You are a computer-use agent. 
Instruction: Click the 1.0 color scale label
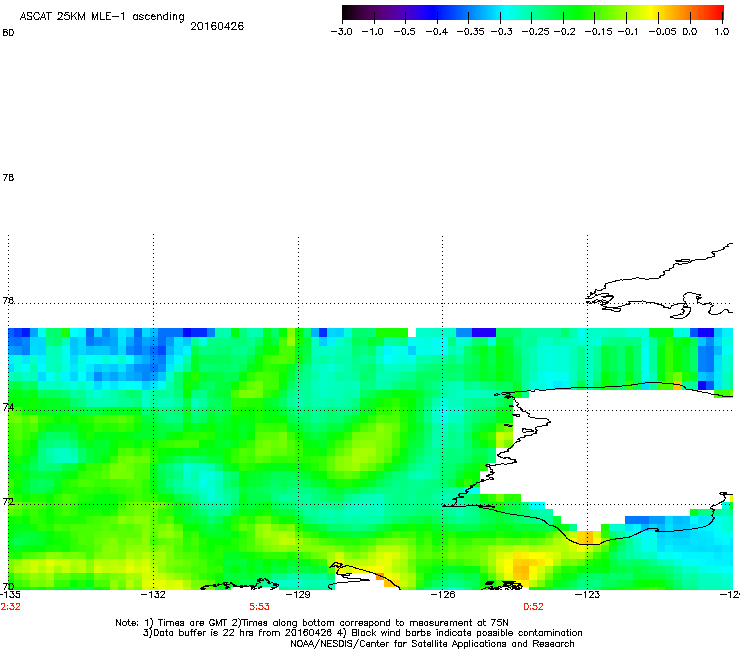click(x=722, y=32)
